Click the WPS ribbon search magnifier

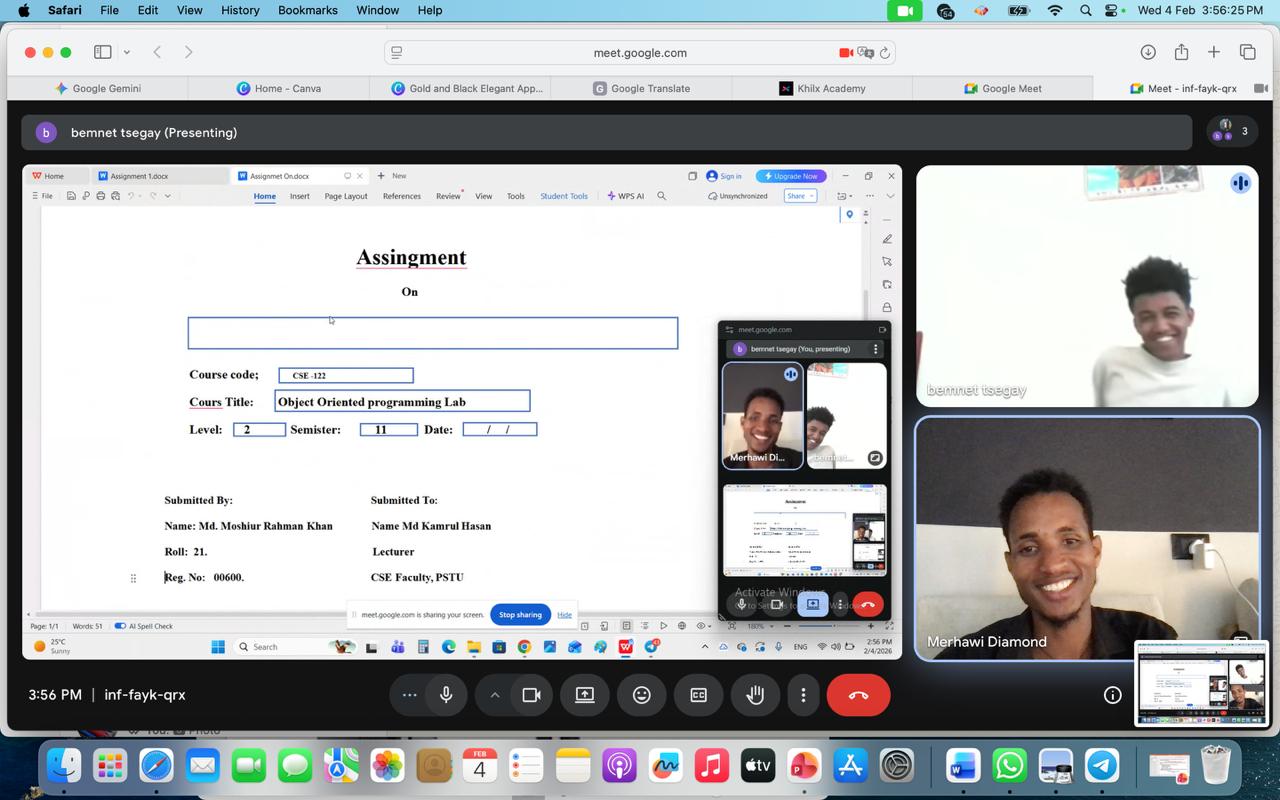click(x=661, y=196)
